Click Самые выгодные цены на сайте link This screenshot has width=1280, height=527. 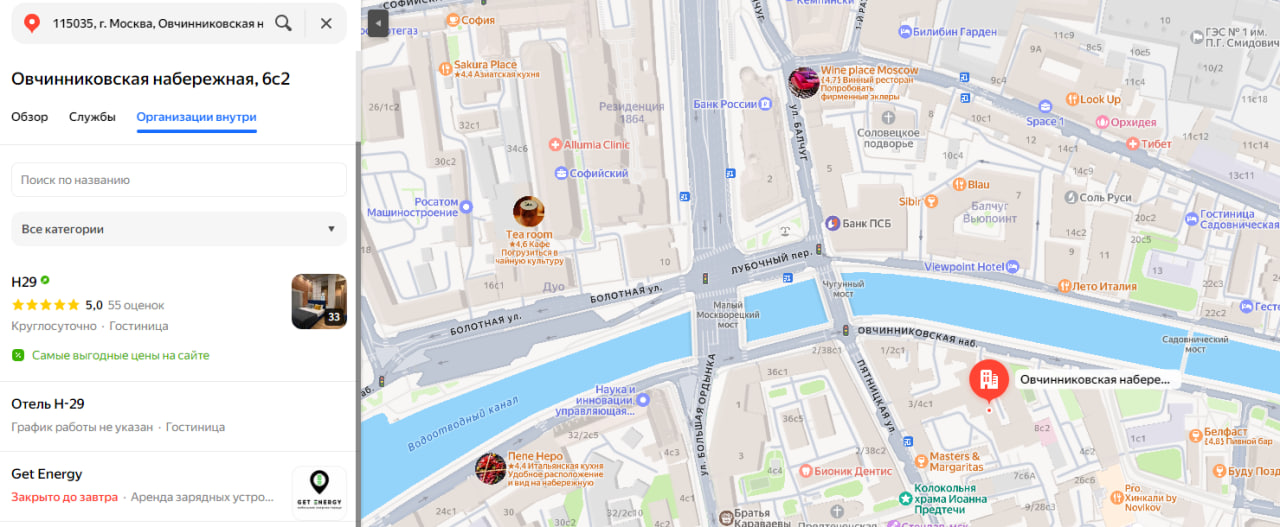click(120, 355)
